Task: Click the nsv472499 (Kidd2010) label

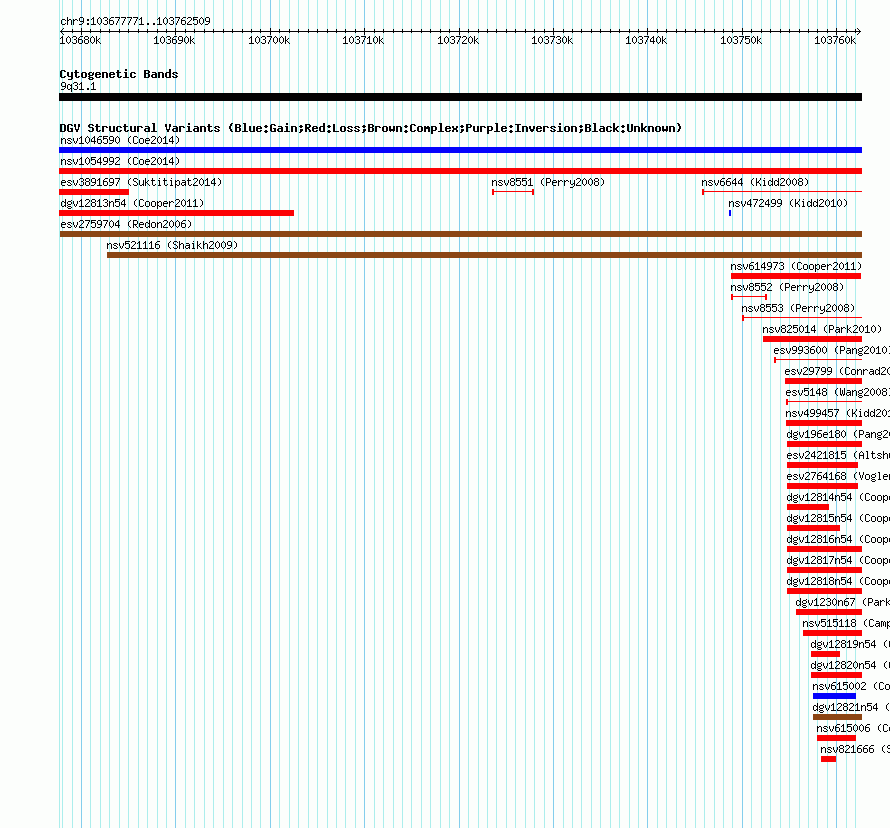Action: point(788,203)
